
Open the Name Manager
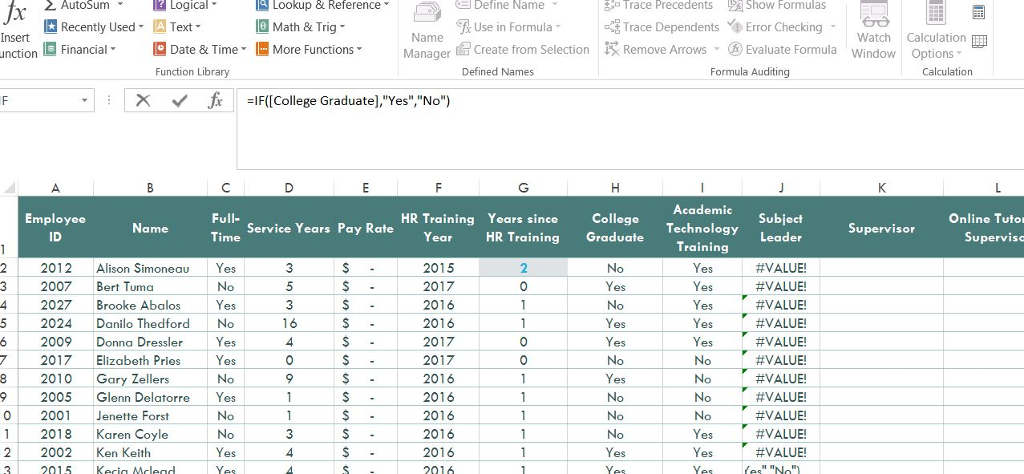point(426,31)
